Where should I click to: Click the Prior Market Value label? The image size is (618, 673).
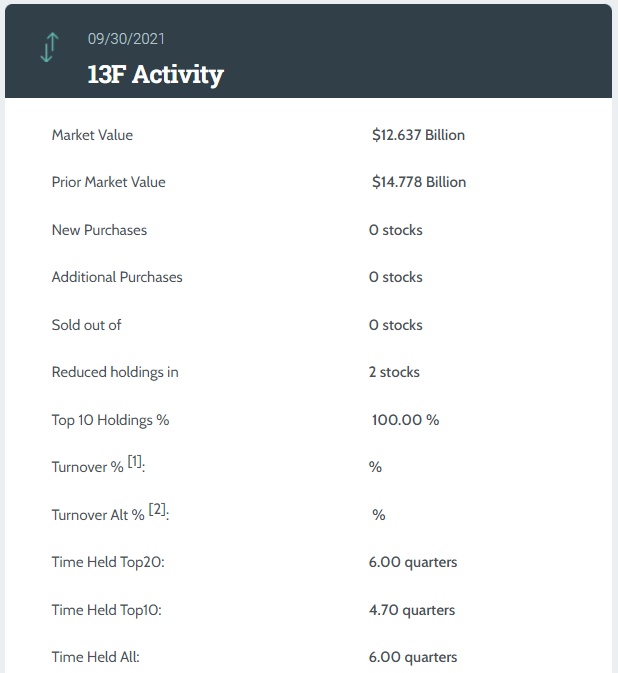pos(108,182)
